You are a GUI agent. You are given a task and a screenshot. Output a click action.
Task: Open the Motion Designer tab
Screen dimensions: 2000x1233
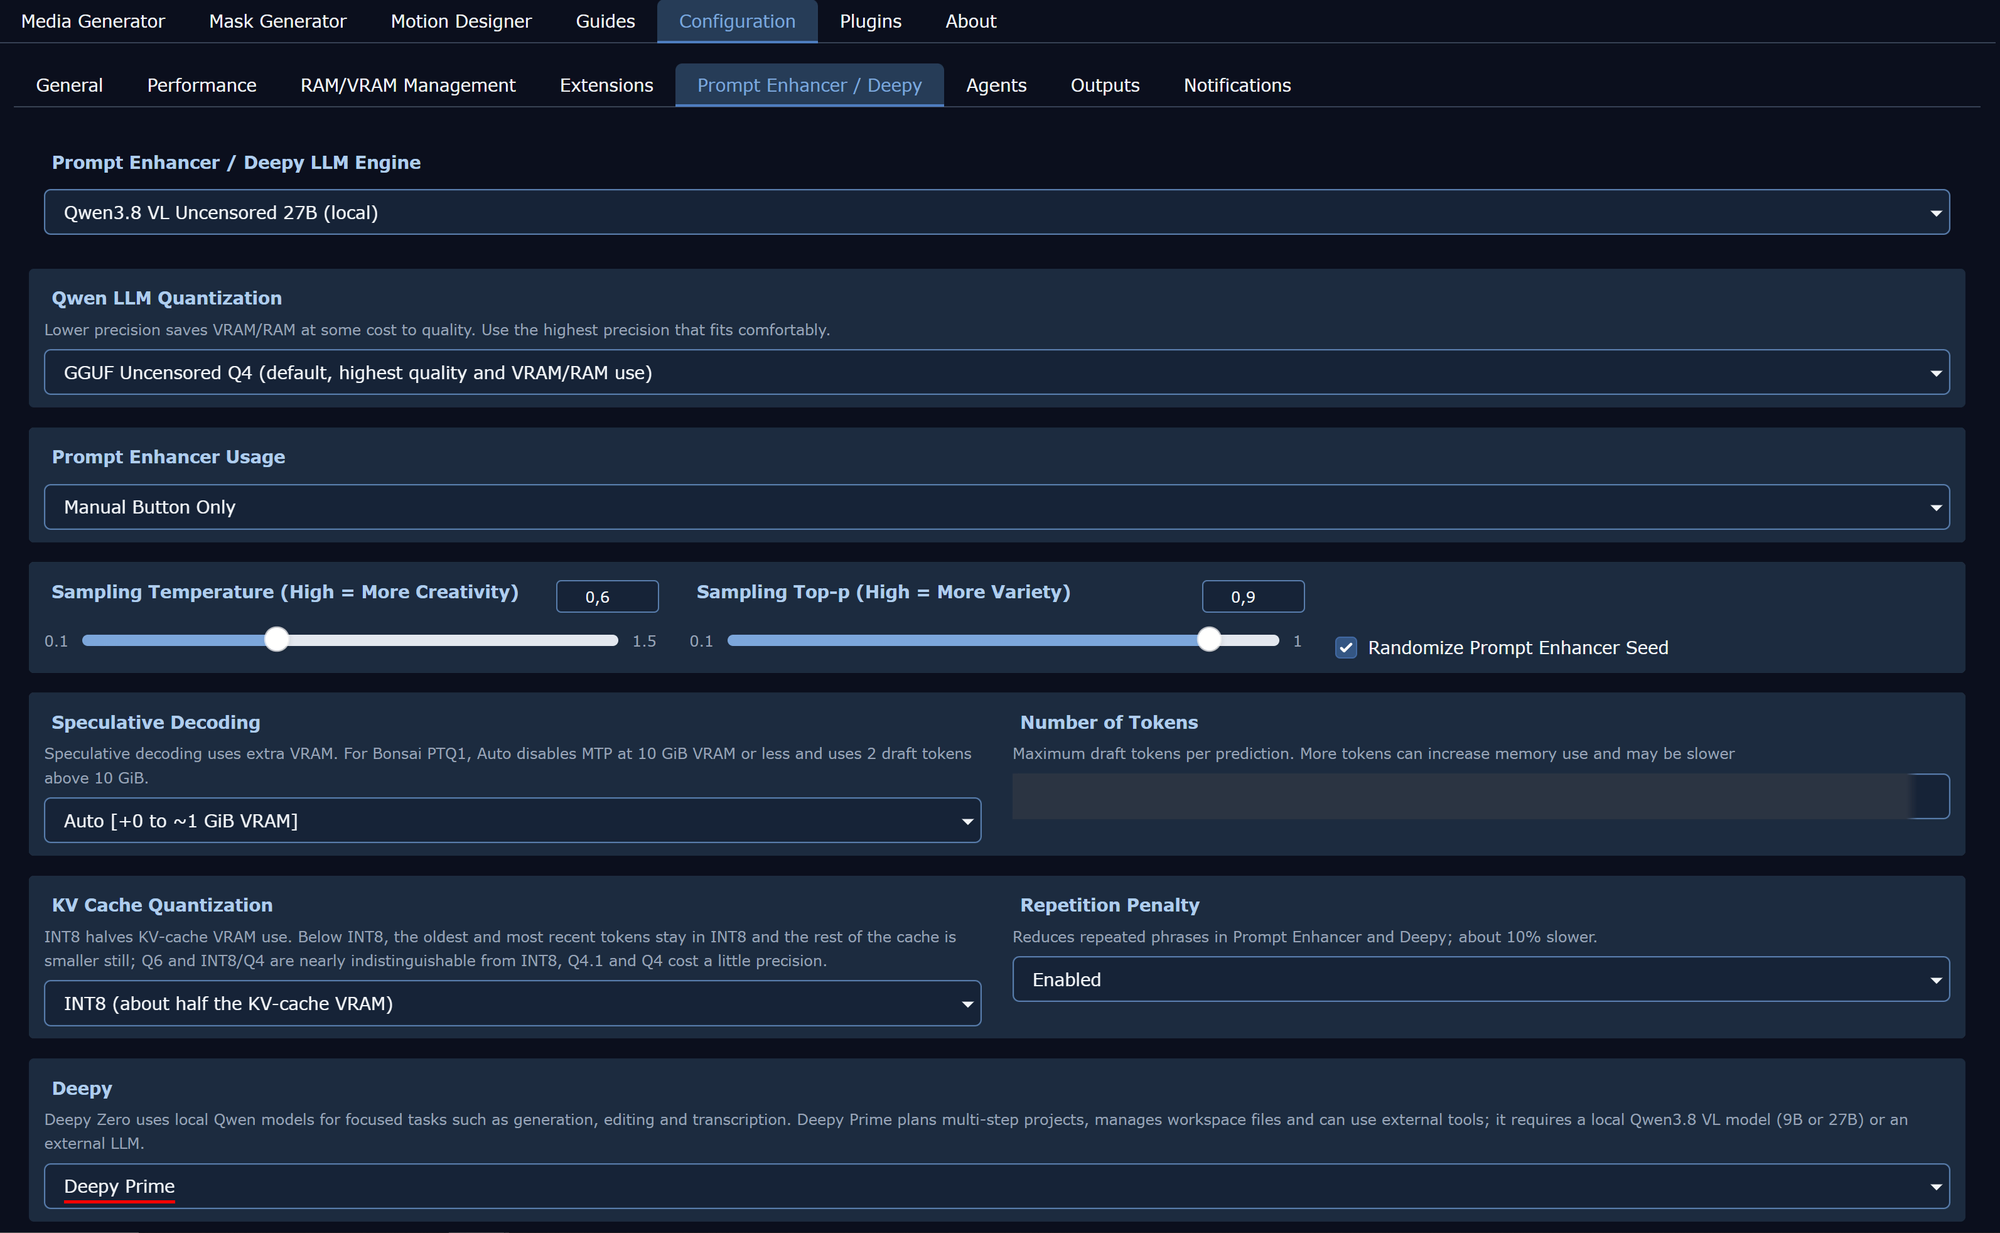pyautogui.click(x=461, y=21)
